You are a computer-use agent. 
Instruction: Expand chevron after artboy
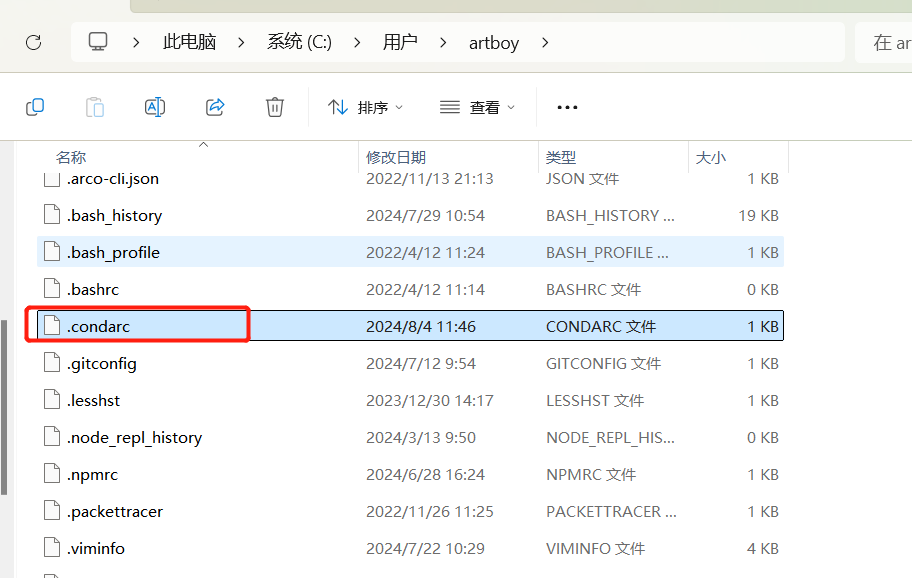coord(545,42)
